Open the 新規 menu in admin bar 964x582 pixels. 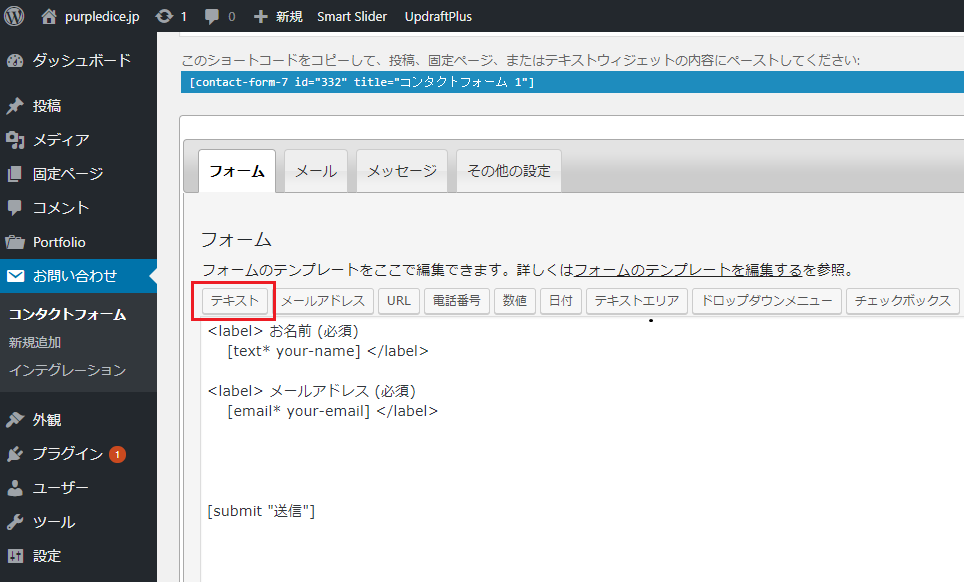(289, 17)
